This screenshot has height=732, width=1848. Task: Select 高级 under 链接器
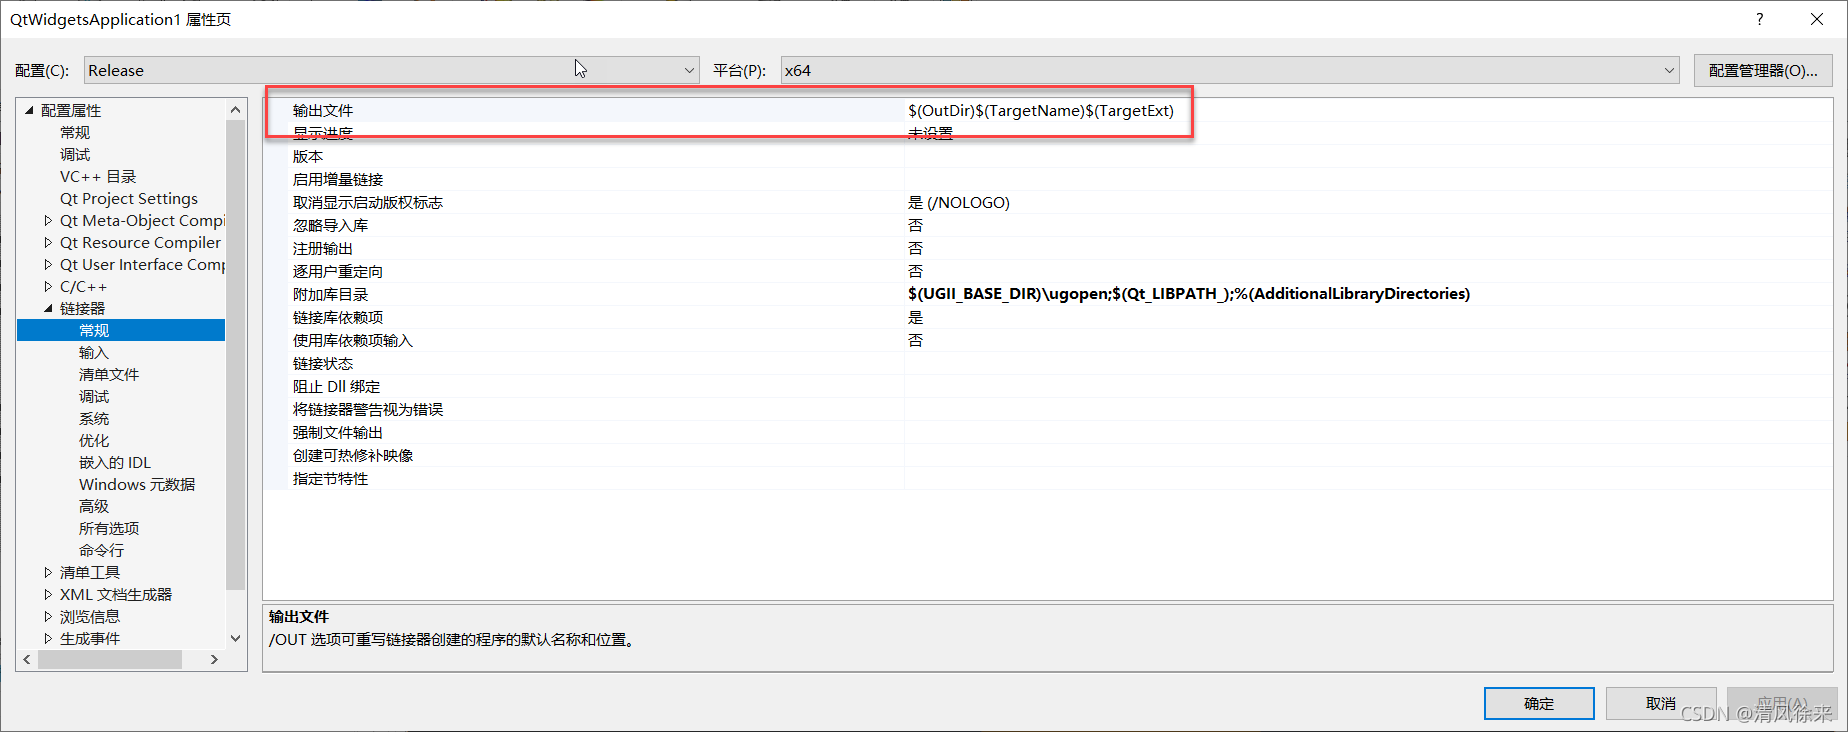tap(94, 506)
